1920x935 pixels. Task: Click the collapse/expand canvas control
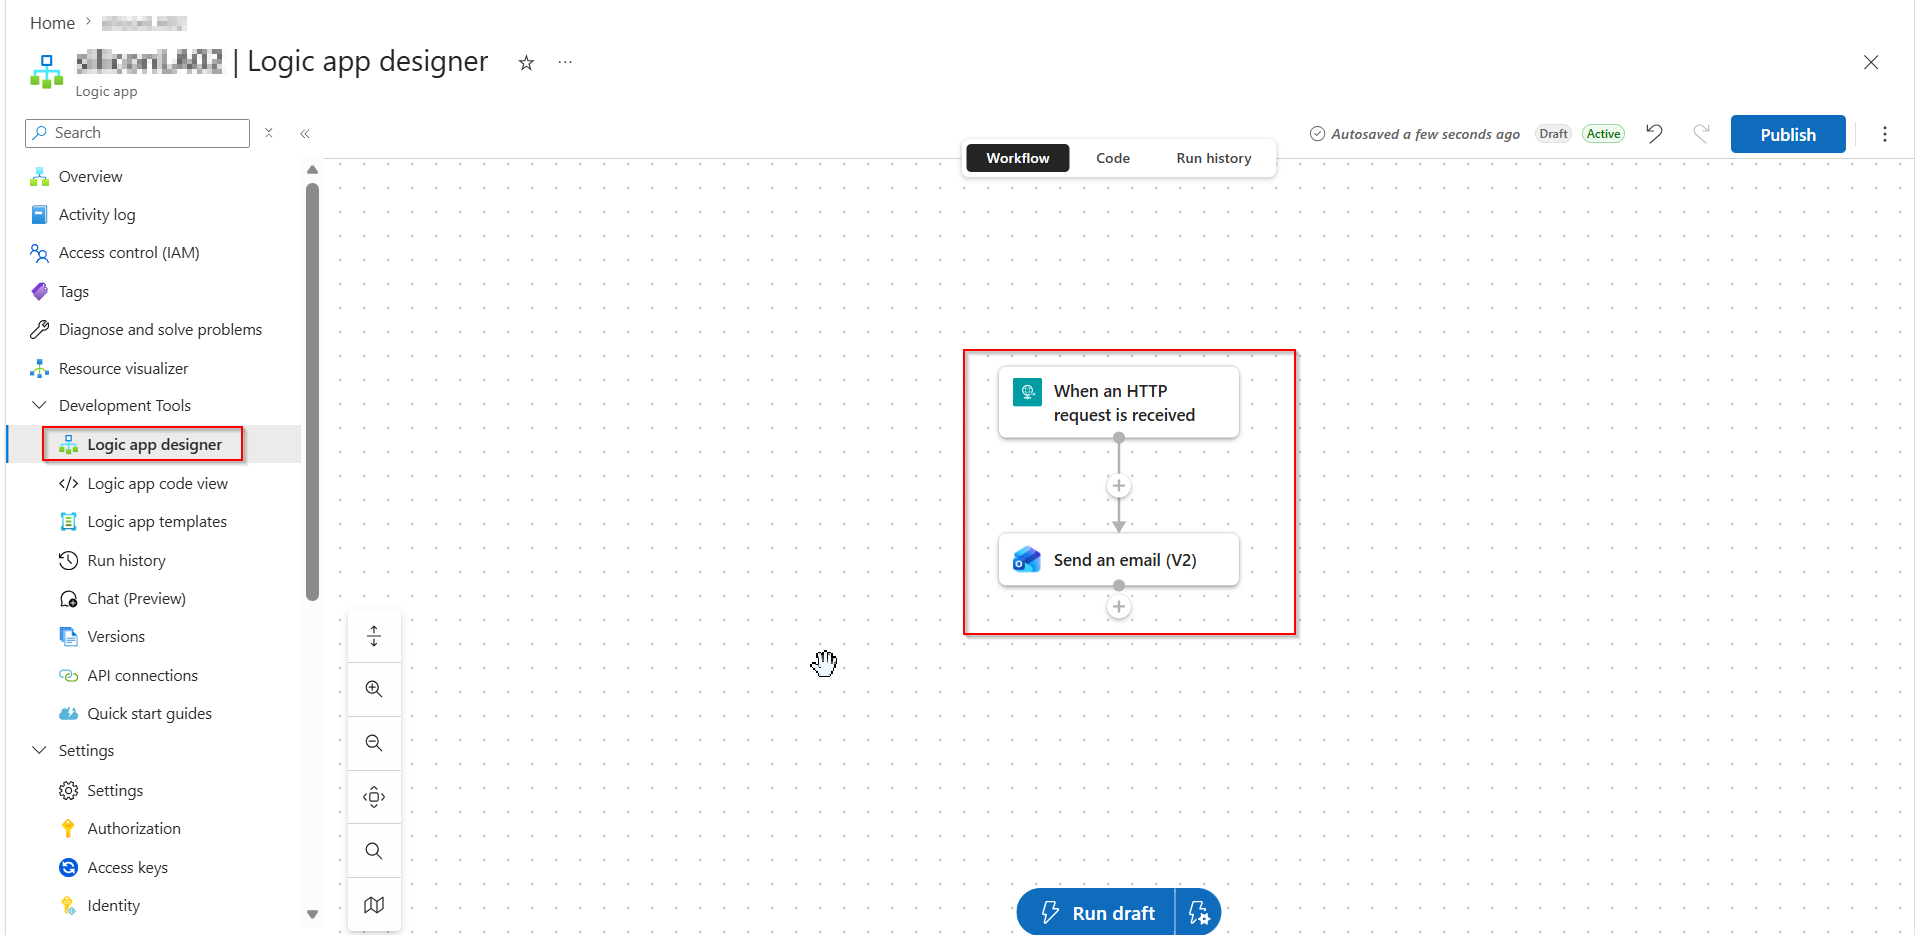coord(374,636)
